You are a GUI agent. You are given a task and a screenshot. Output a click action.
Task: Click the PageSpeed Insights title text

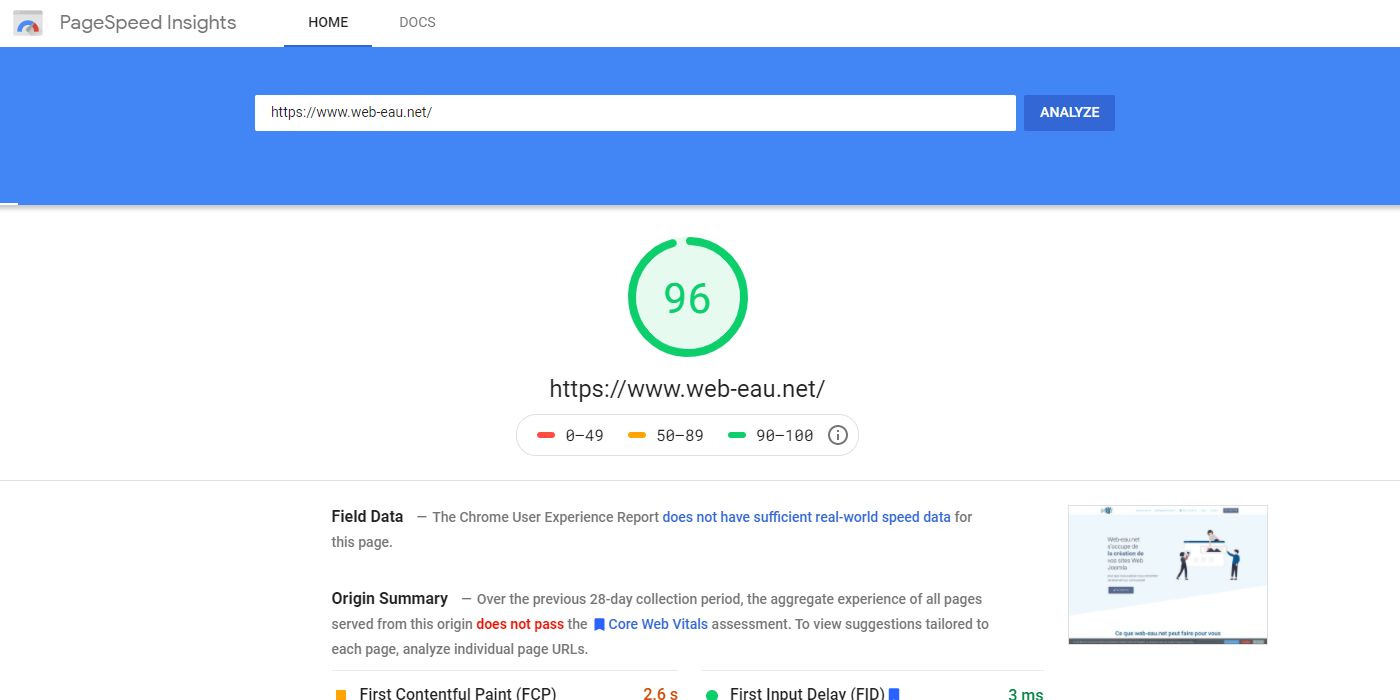[x=148, y=22]
